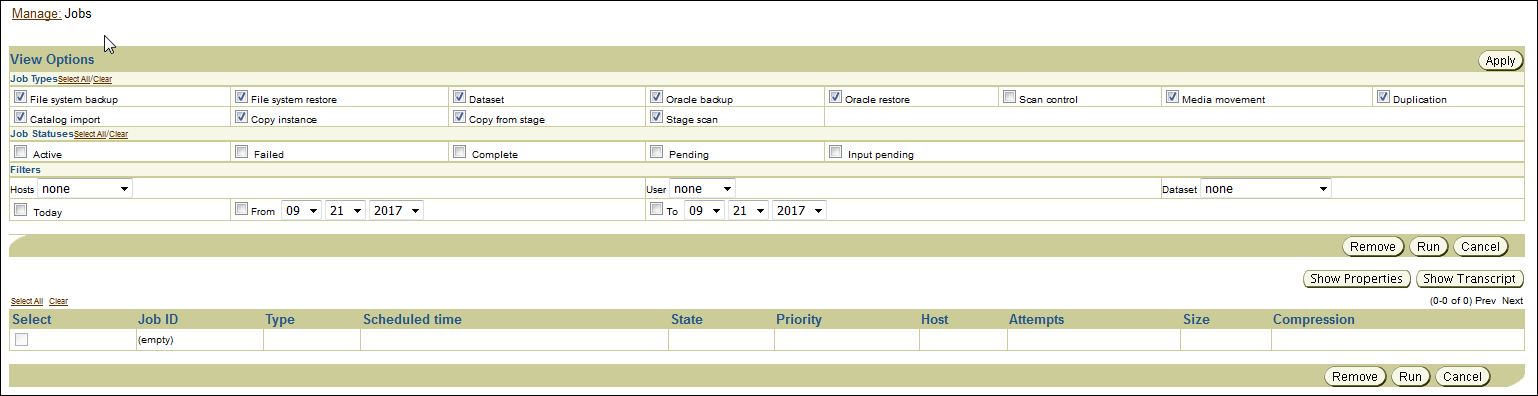Click Clear above jobs table

click(58, 301)
